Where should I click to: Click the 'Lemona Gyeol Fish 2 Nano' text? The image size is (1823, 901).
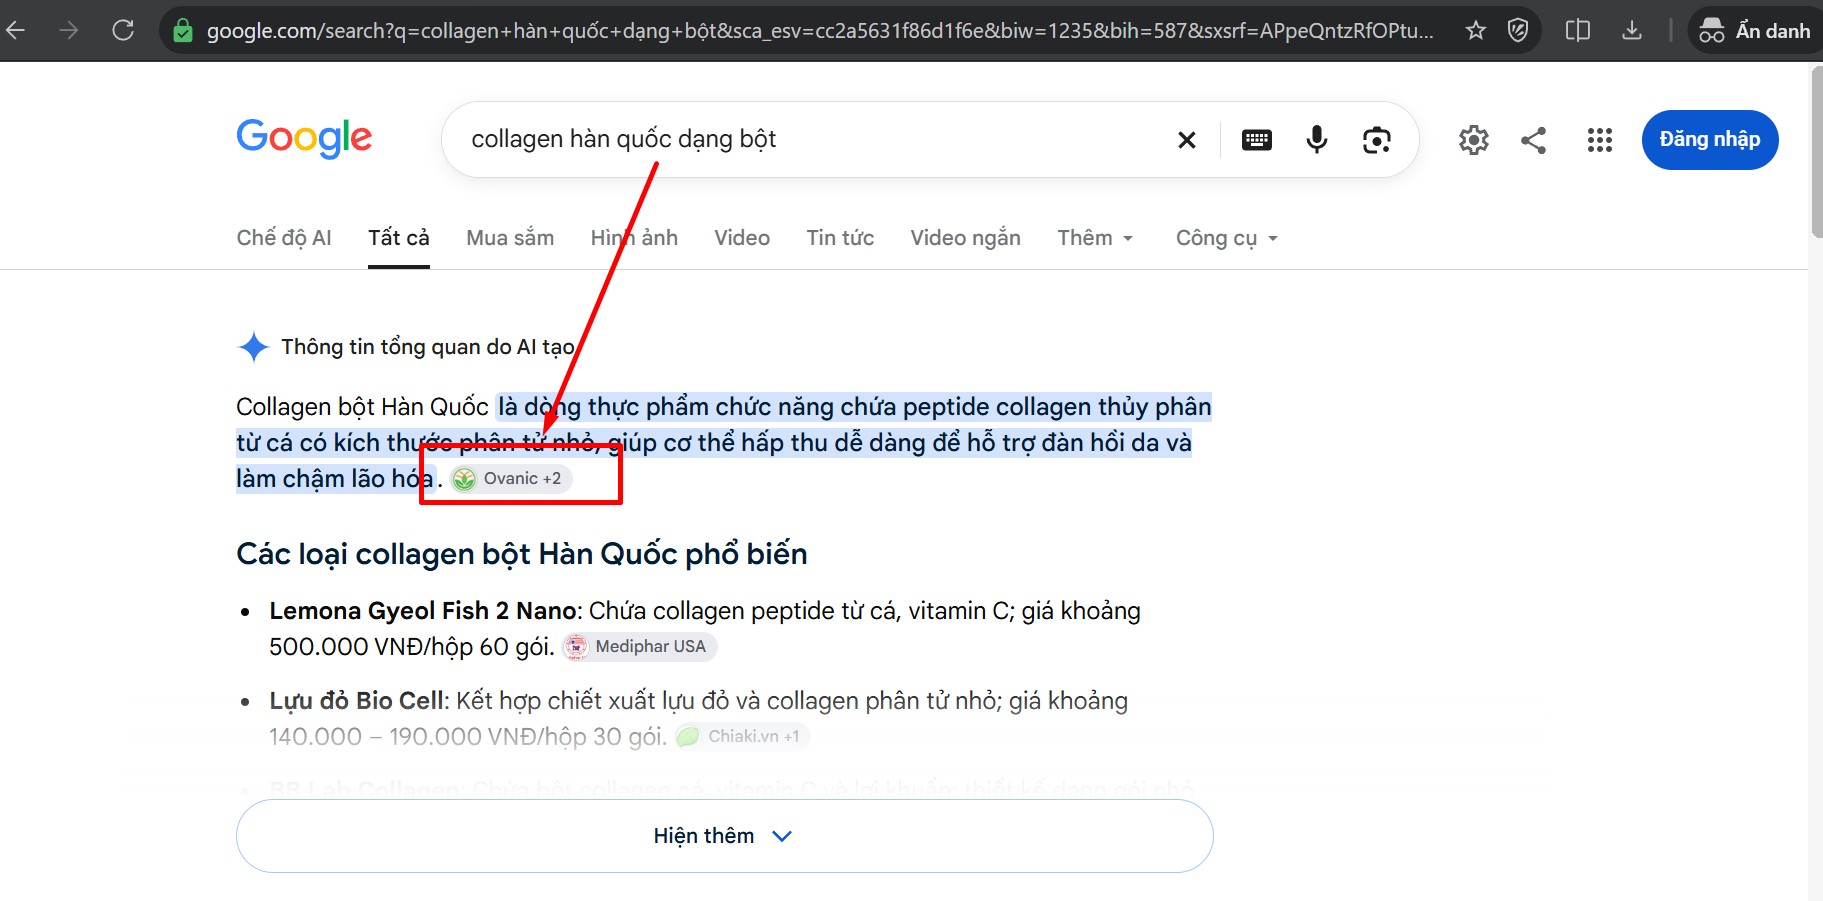[422, 611]
